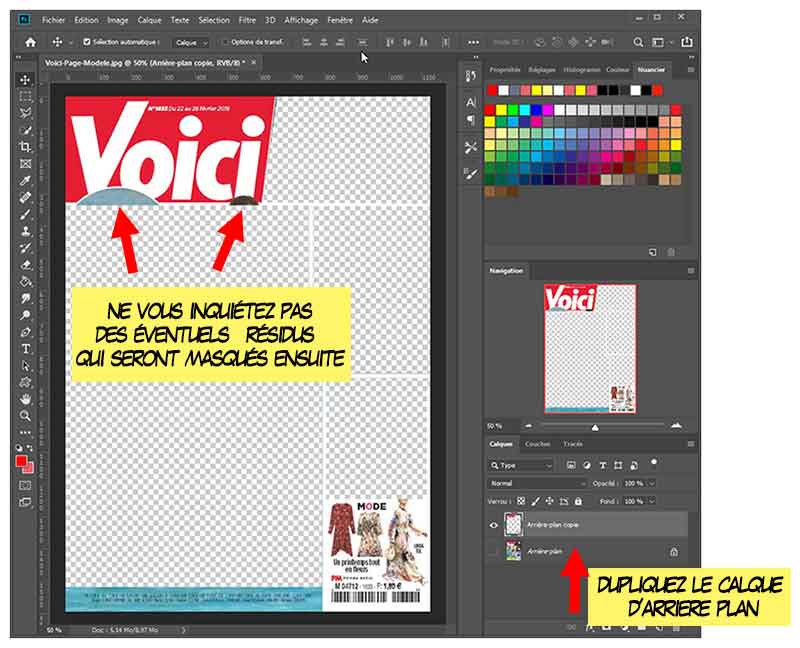The image size is (800, 648).
Task: Open the Calque menu
Action: 149,20
